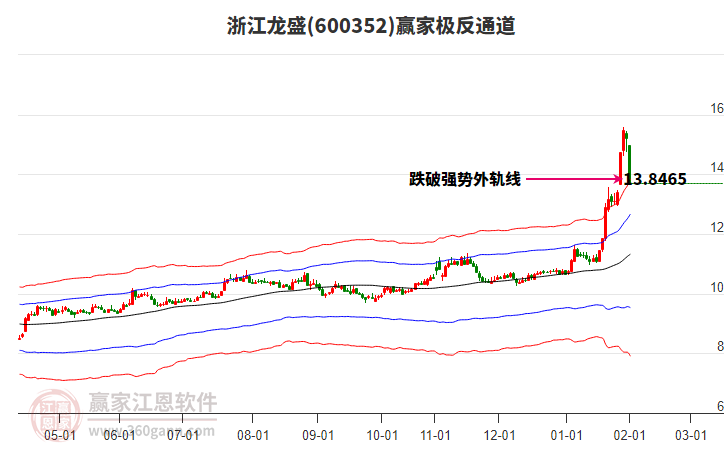Click the 跌破强势外轨线 annotation label
Image resolution: width=726 pixels, height=450 pixels.
(465, 179)
